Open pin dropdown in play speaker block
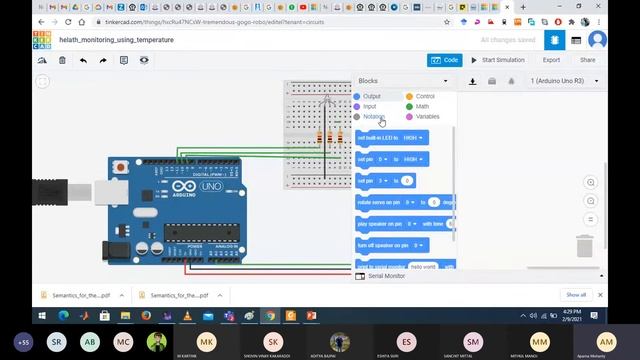The image size is (640, 360). (412, 224)
